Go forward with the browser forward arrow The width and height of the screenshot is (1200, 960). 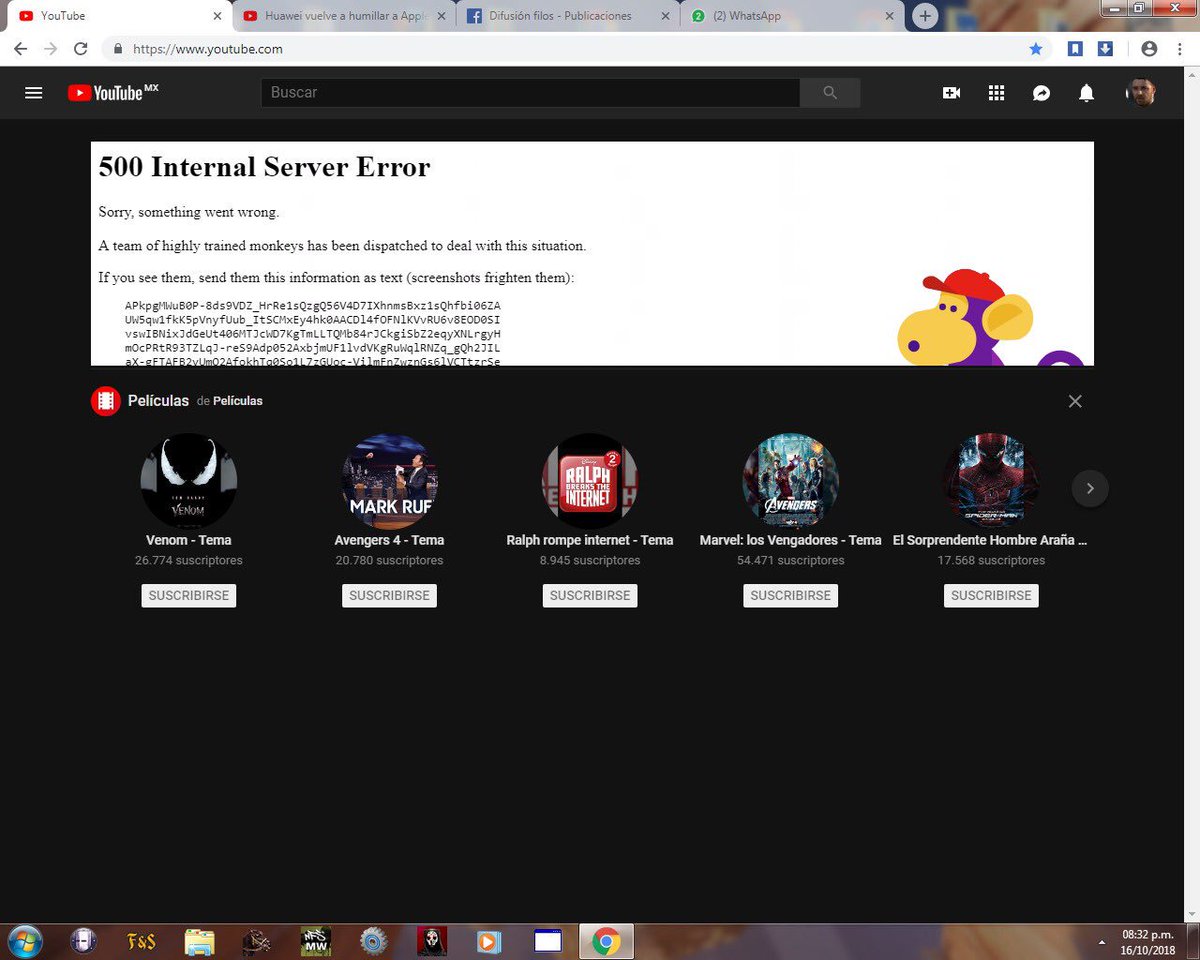pos(50,48)
